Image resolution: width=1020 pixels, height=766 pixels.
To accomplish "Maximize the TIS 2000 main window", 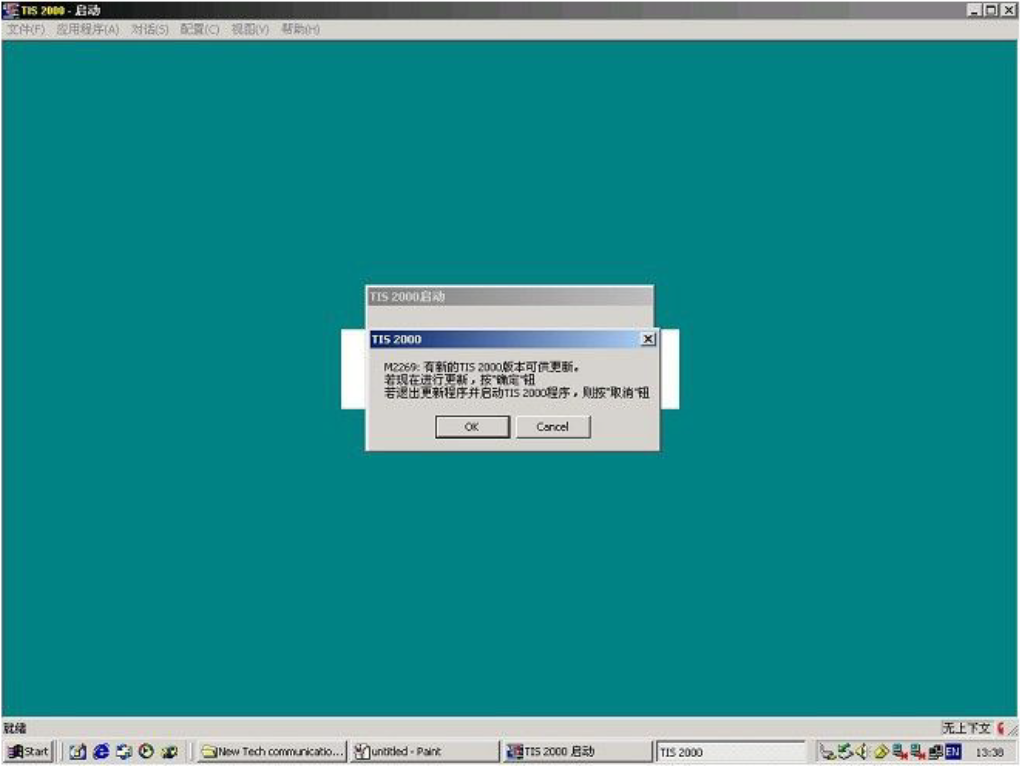I will (991, 10).
